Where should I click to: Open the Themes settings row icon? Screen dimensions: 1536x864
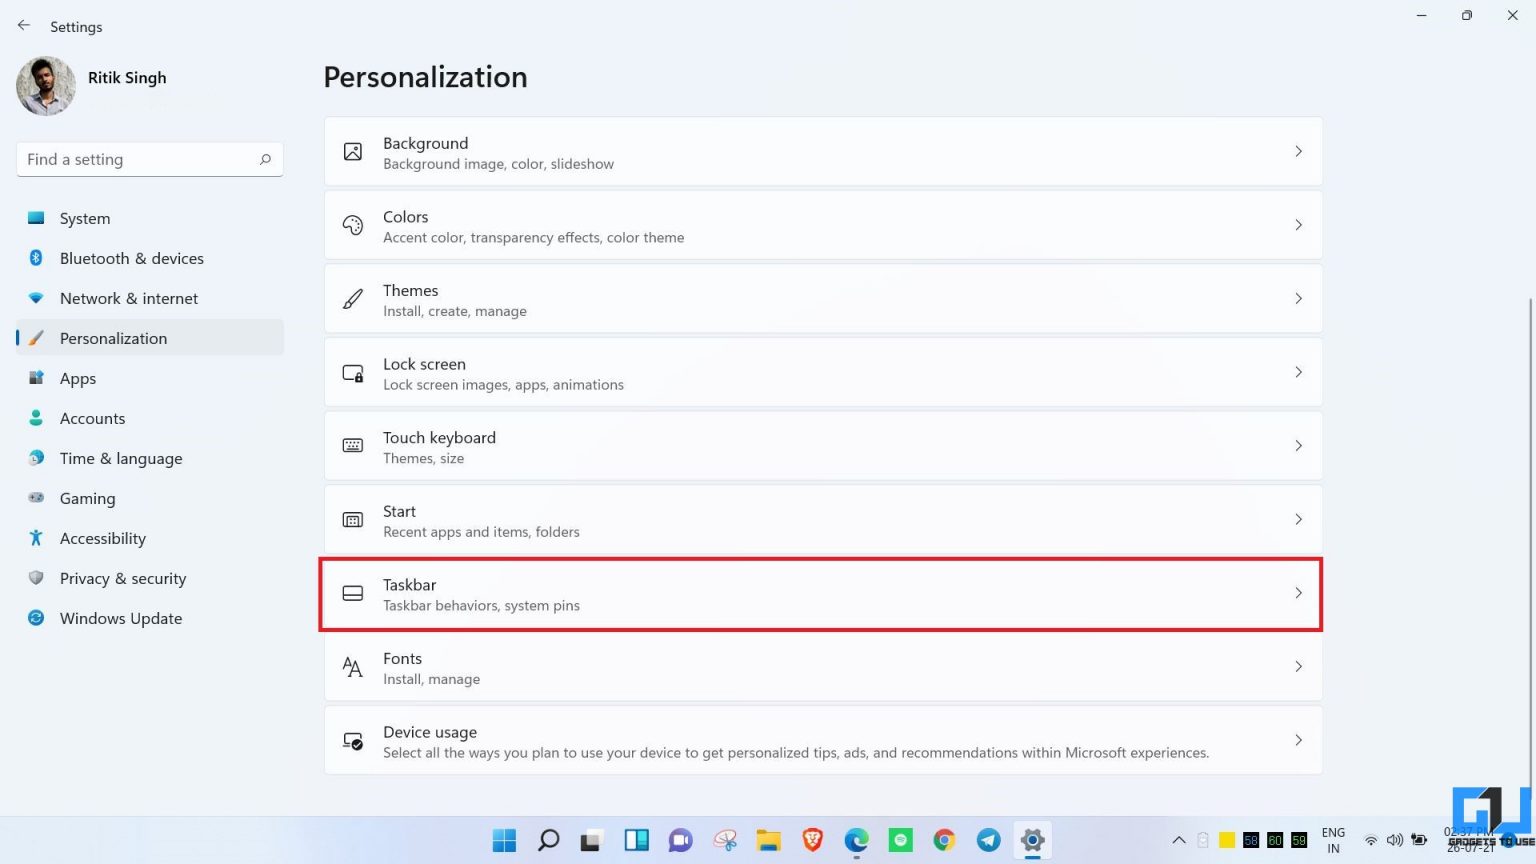point(352,298)
